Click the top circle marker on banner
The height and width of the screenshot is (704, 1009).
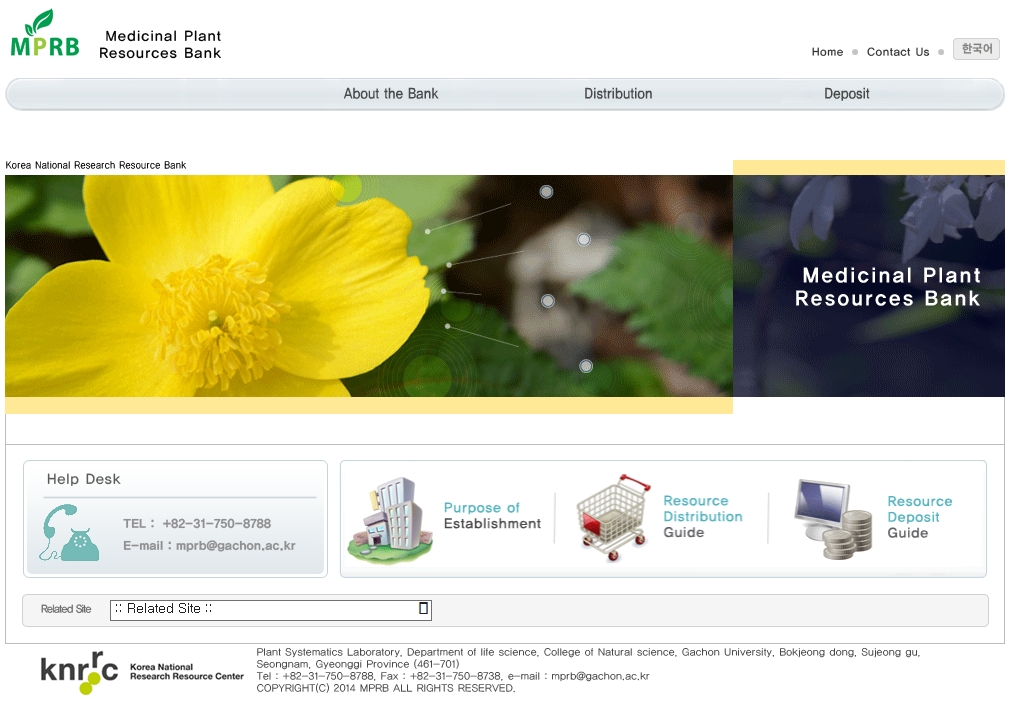click(546, 192)
